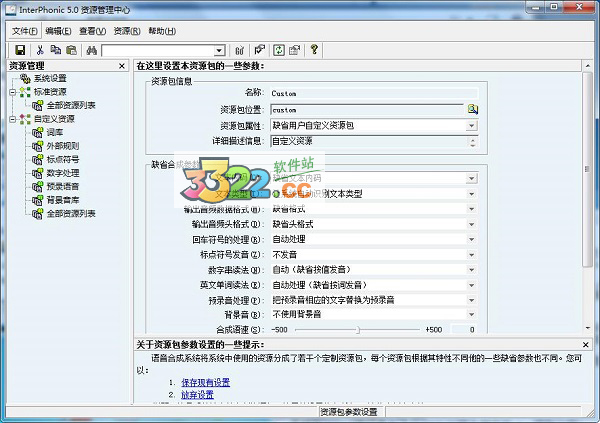600x423 pixels.
Task: Open the toolbar search combo box dropdown
Action: pos(219,51)
